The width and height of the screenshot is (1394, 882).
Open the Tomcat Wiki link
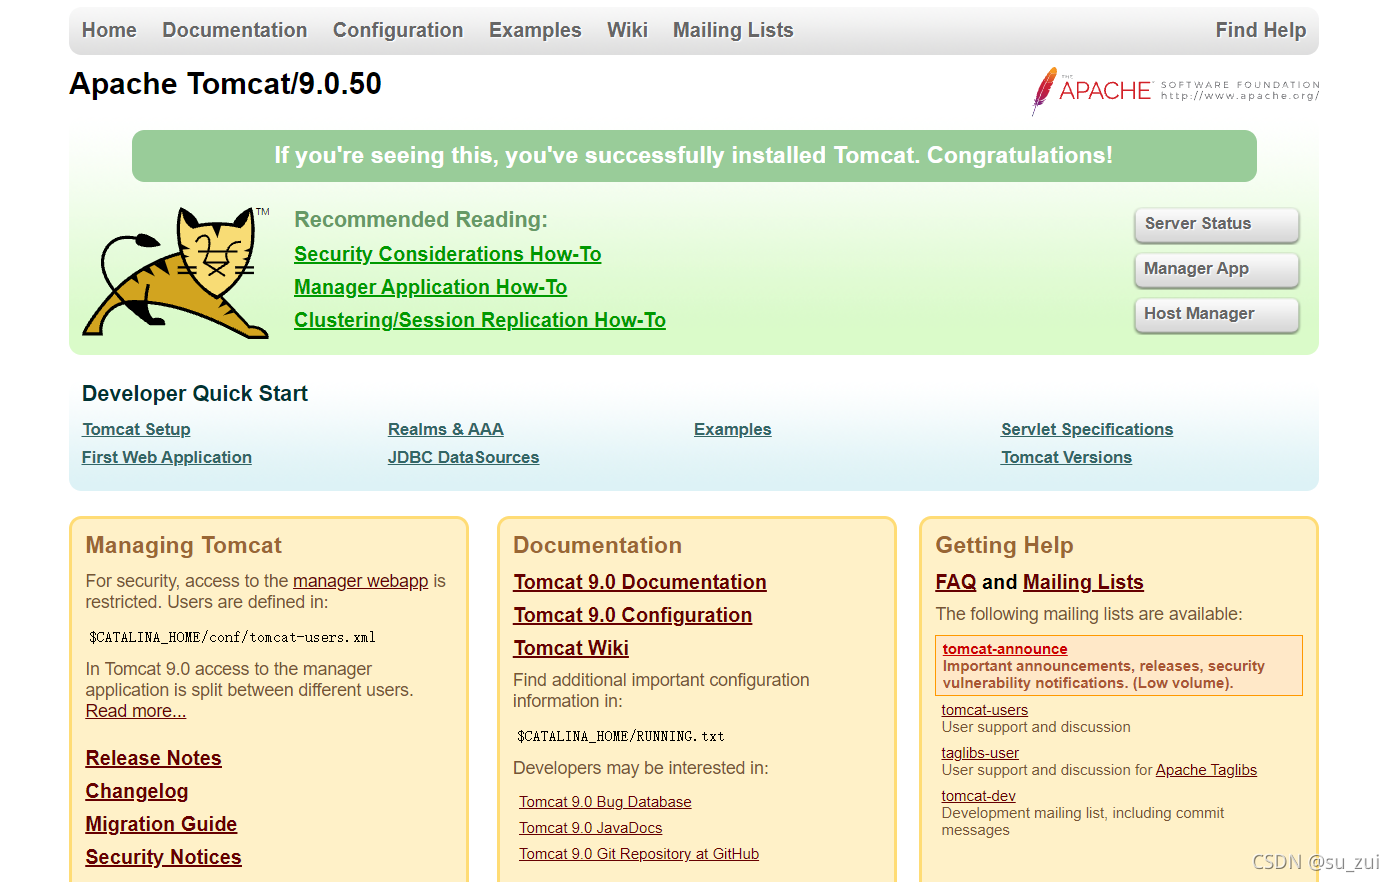click(571, 648)
